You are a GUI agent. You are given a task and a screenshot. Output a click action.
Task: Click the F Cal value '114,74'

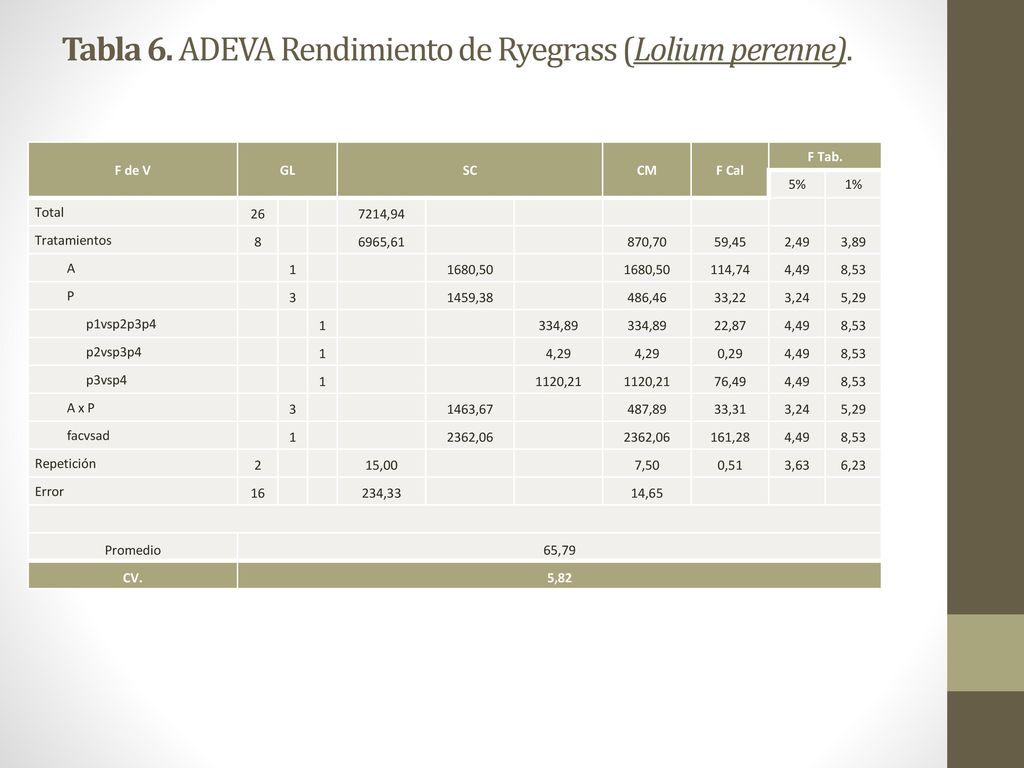(x=729, y=270)
